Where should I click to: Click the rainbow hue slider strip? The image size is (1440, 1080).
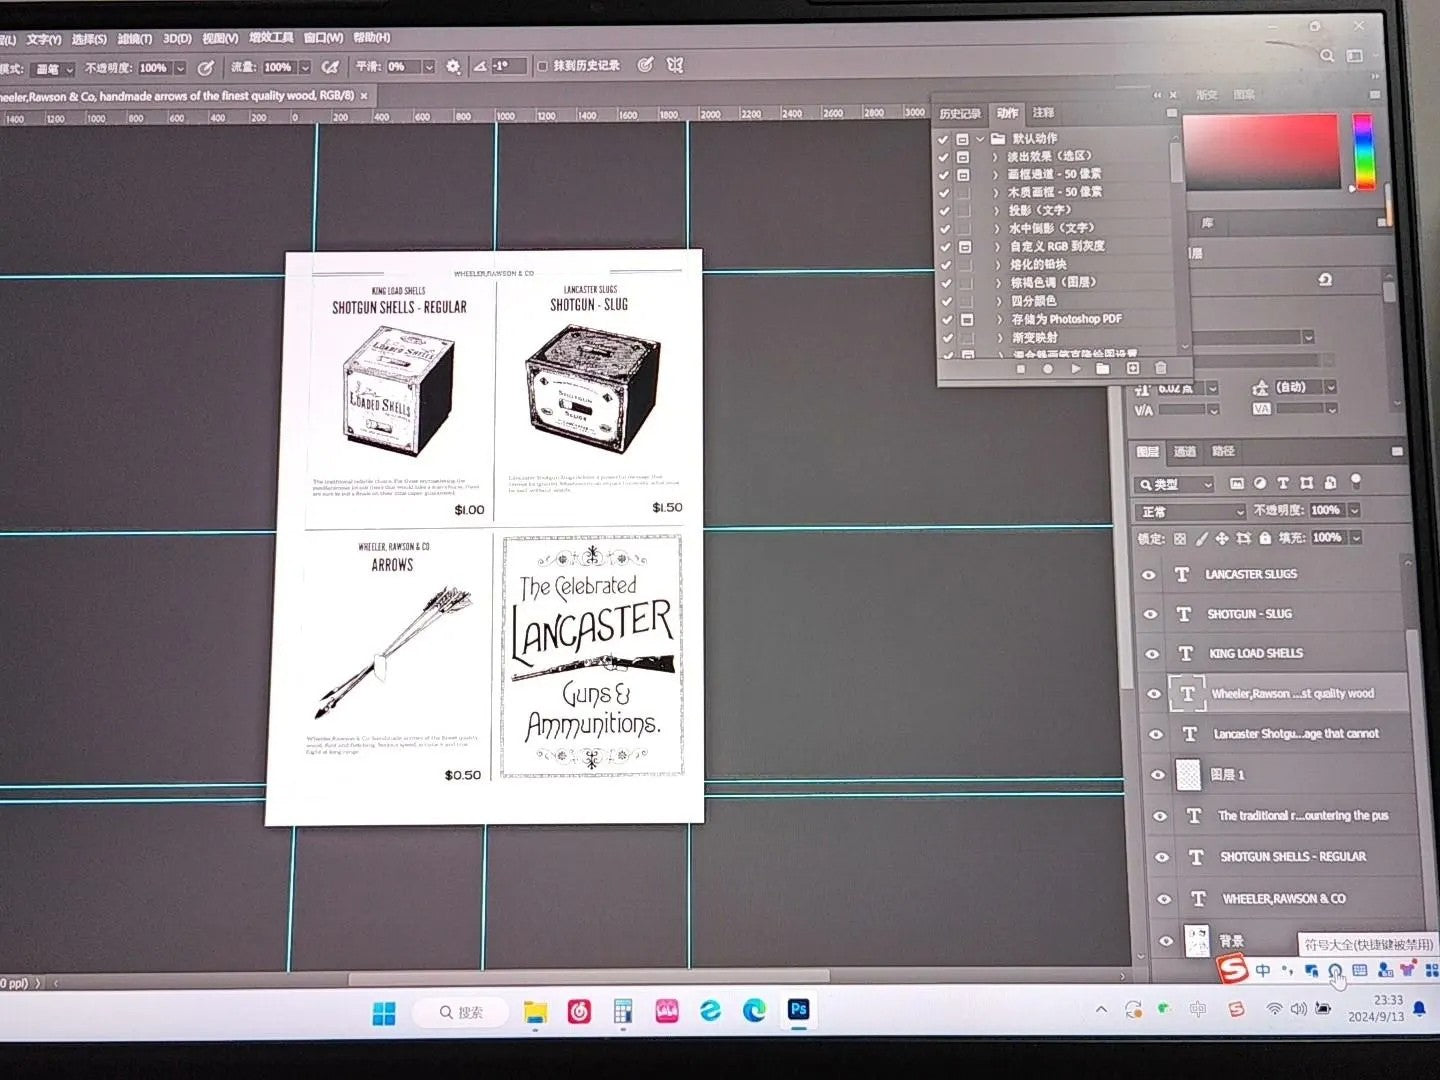click(x=1362, y=150)
